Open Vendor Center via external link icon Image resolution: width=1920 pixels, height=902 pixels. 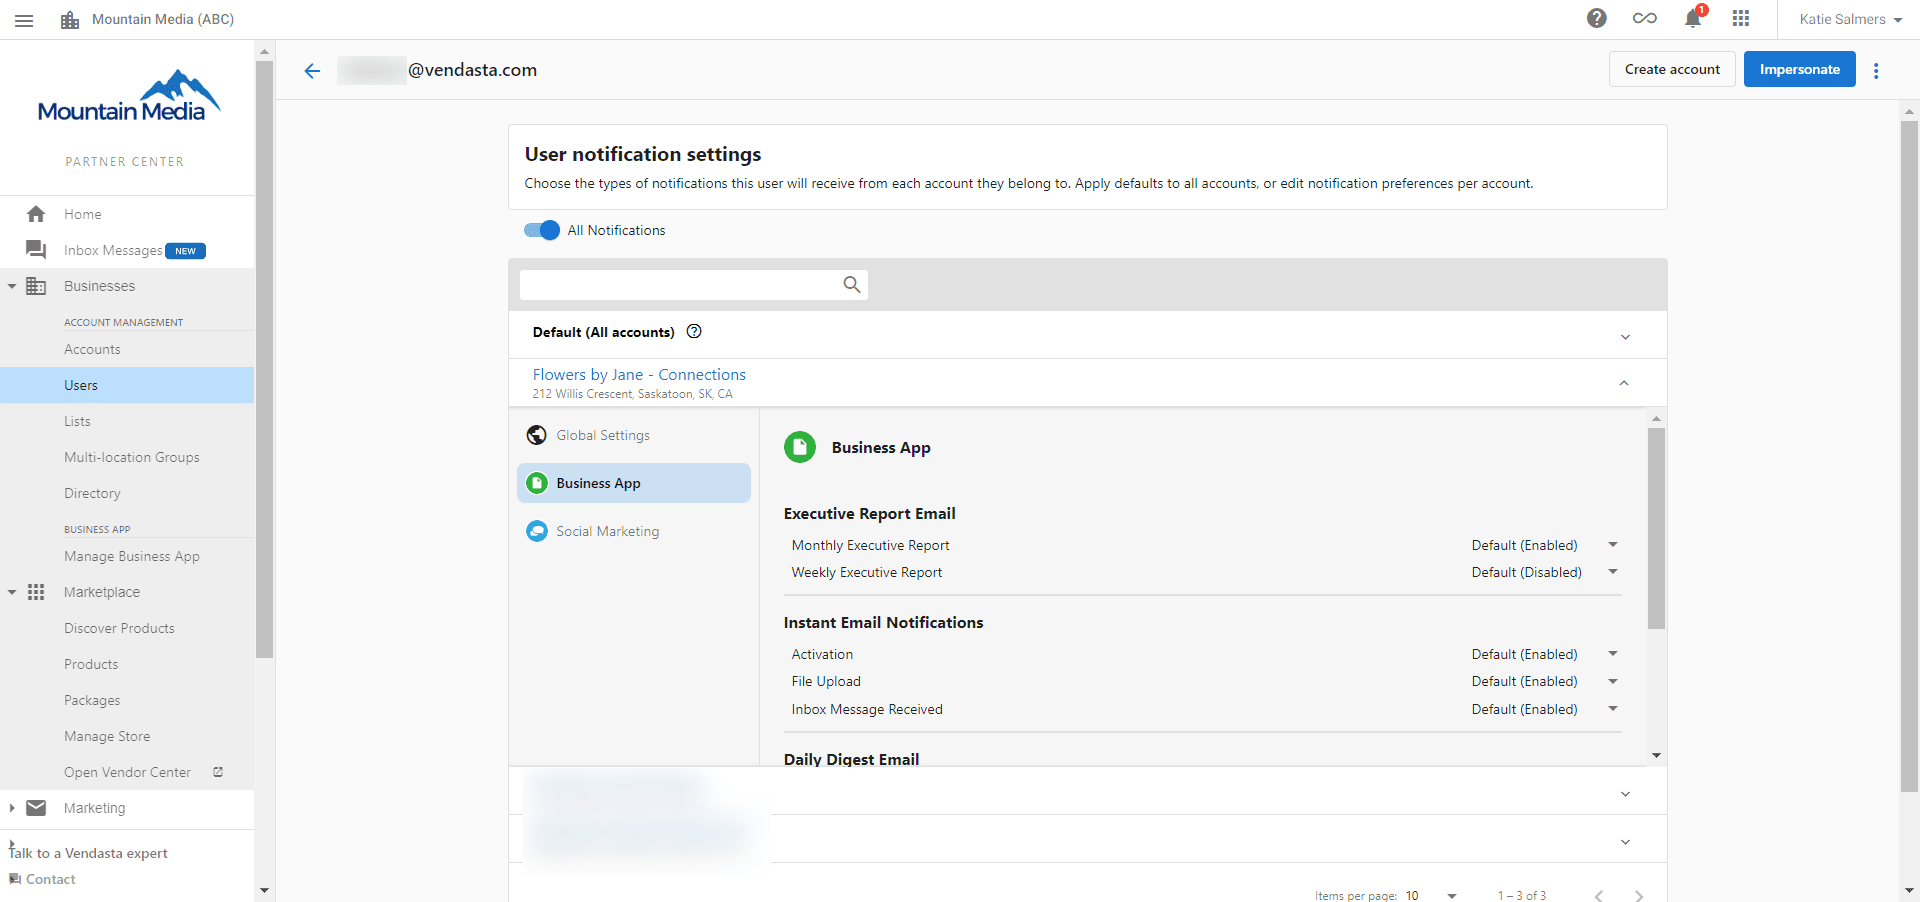pyautogui.click(x=217, y=771)
